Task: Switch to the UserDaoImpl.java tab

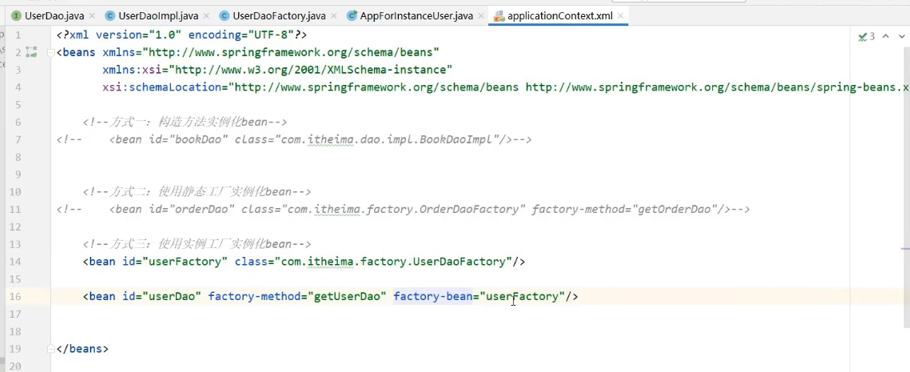Action: [158, 16]
